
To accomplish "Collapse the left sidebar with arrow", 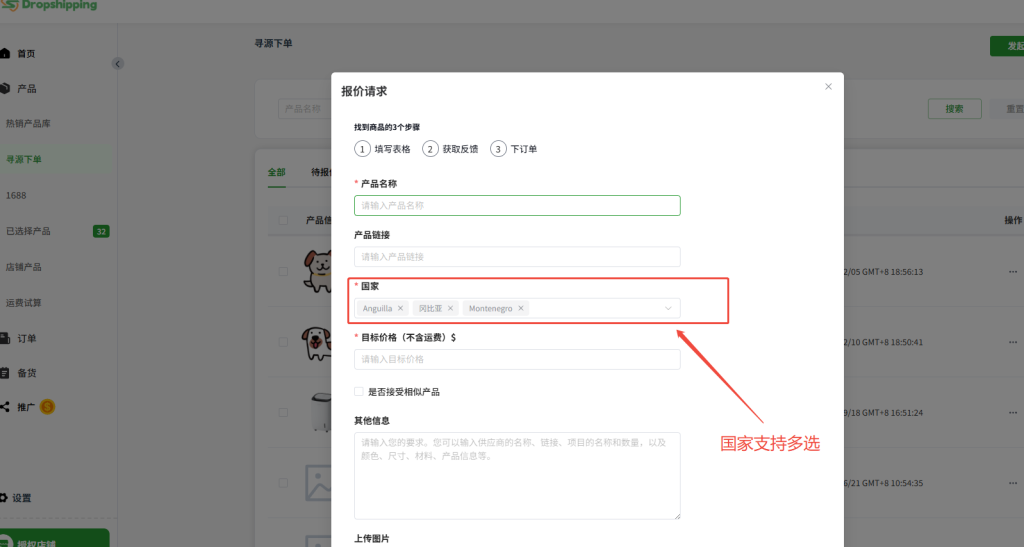I will [118, 63].
